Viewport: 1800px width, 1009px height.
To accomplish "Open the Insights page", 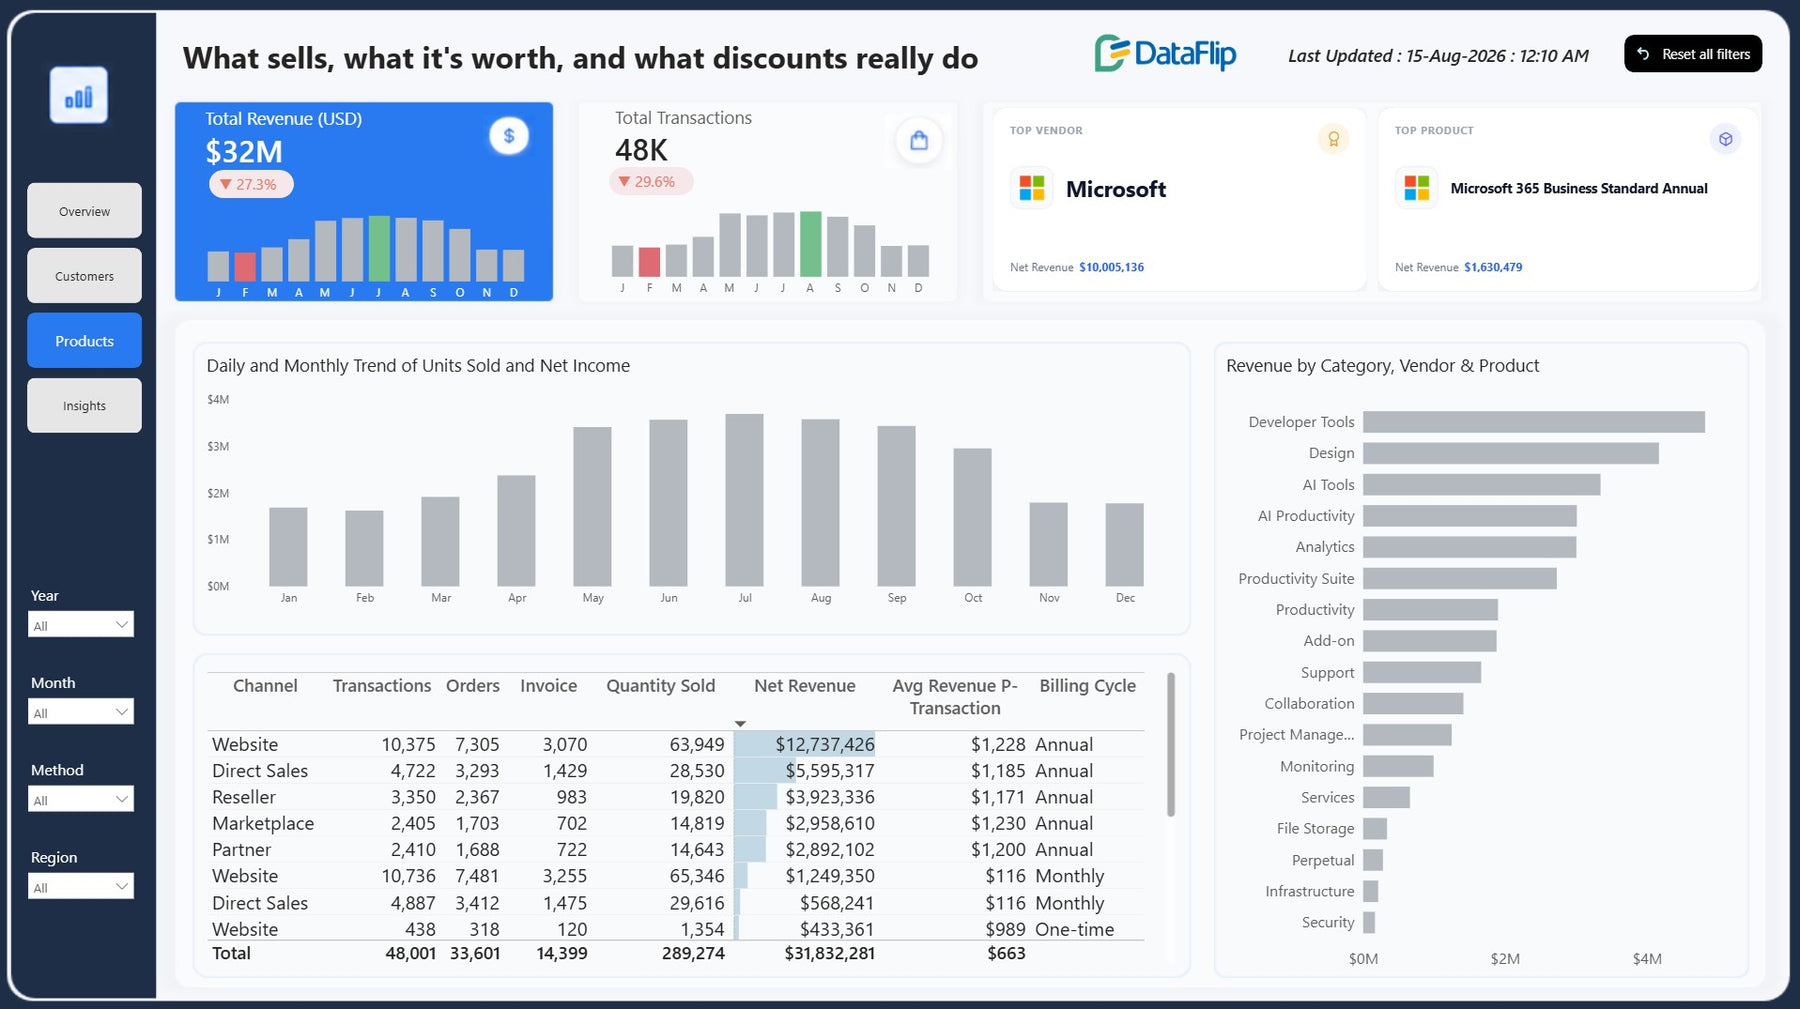I will pos(84,406).
